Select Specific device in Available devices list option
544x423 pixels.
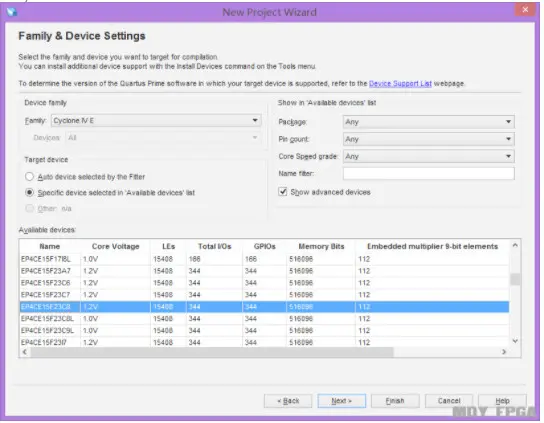pyautogui.click(x=29, y=193)
